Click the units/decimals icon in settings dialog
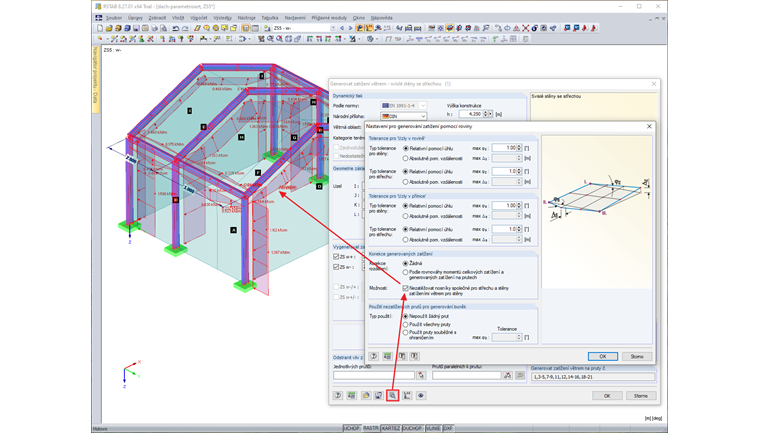Screen dimensions: 760x433 tap(387, 356)
